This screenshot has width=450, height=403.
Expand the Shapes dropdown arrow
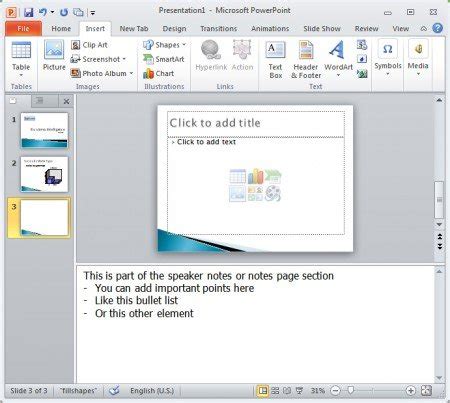184,45
